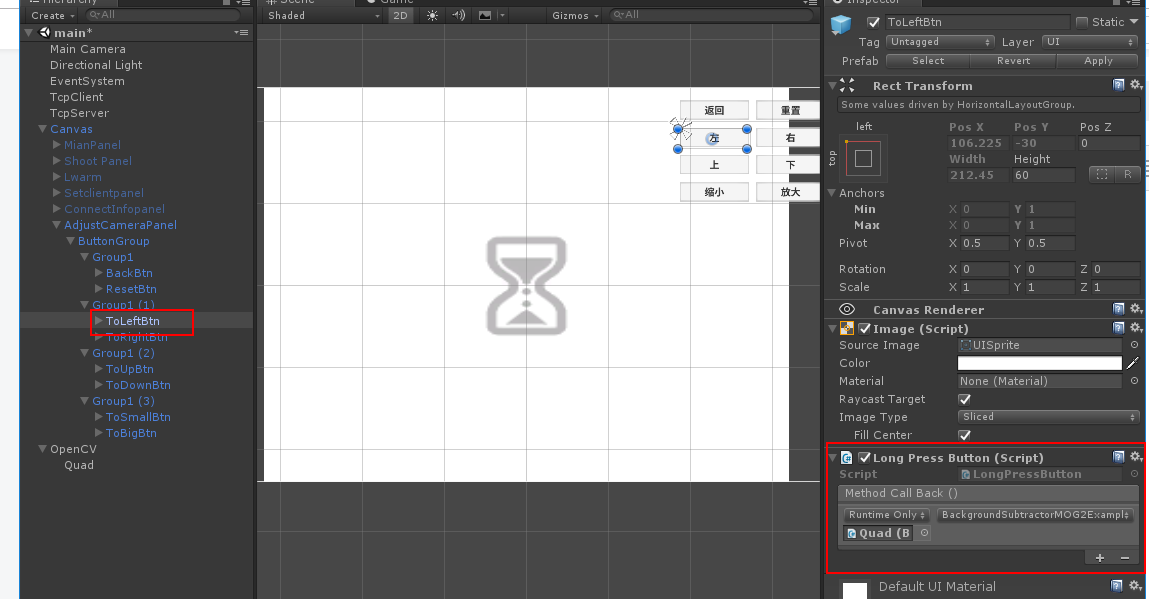Toggle the Static checkbox
Viewport: 1149px width, 599px height.
coord(1082,23)
